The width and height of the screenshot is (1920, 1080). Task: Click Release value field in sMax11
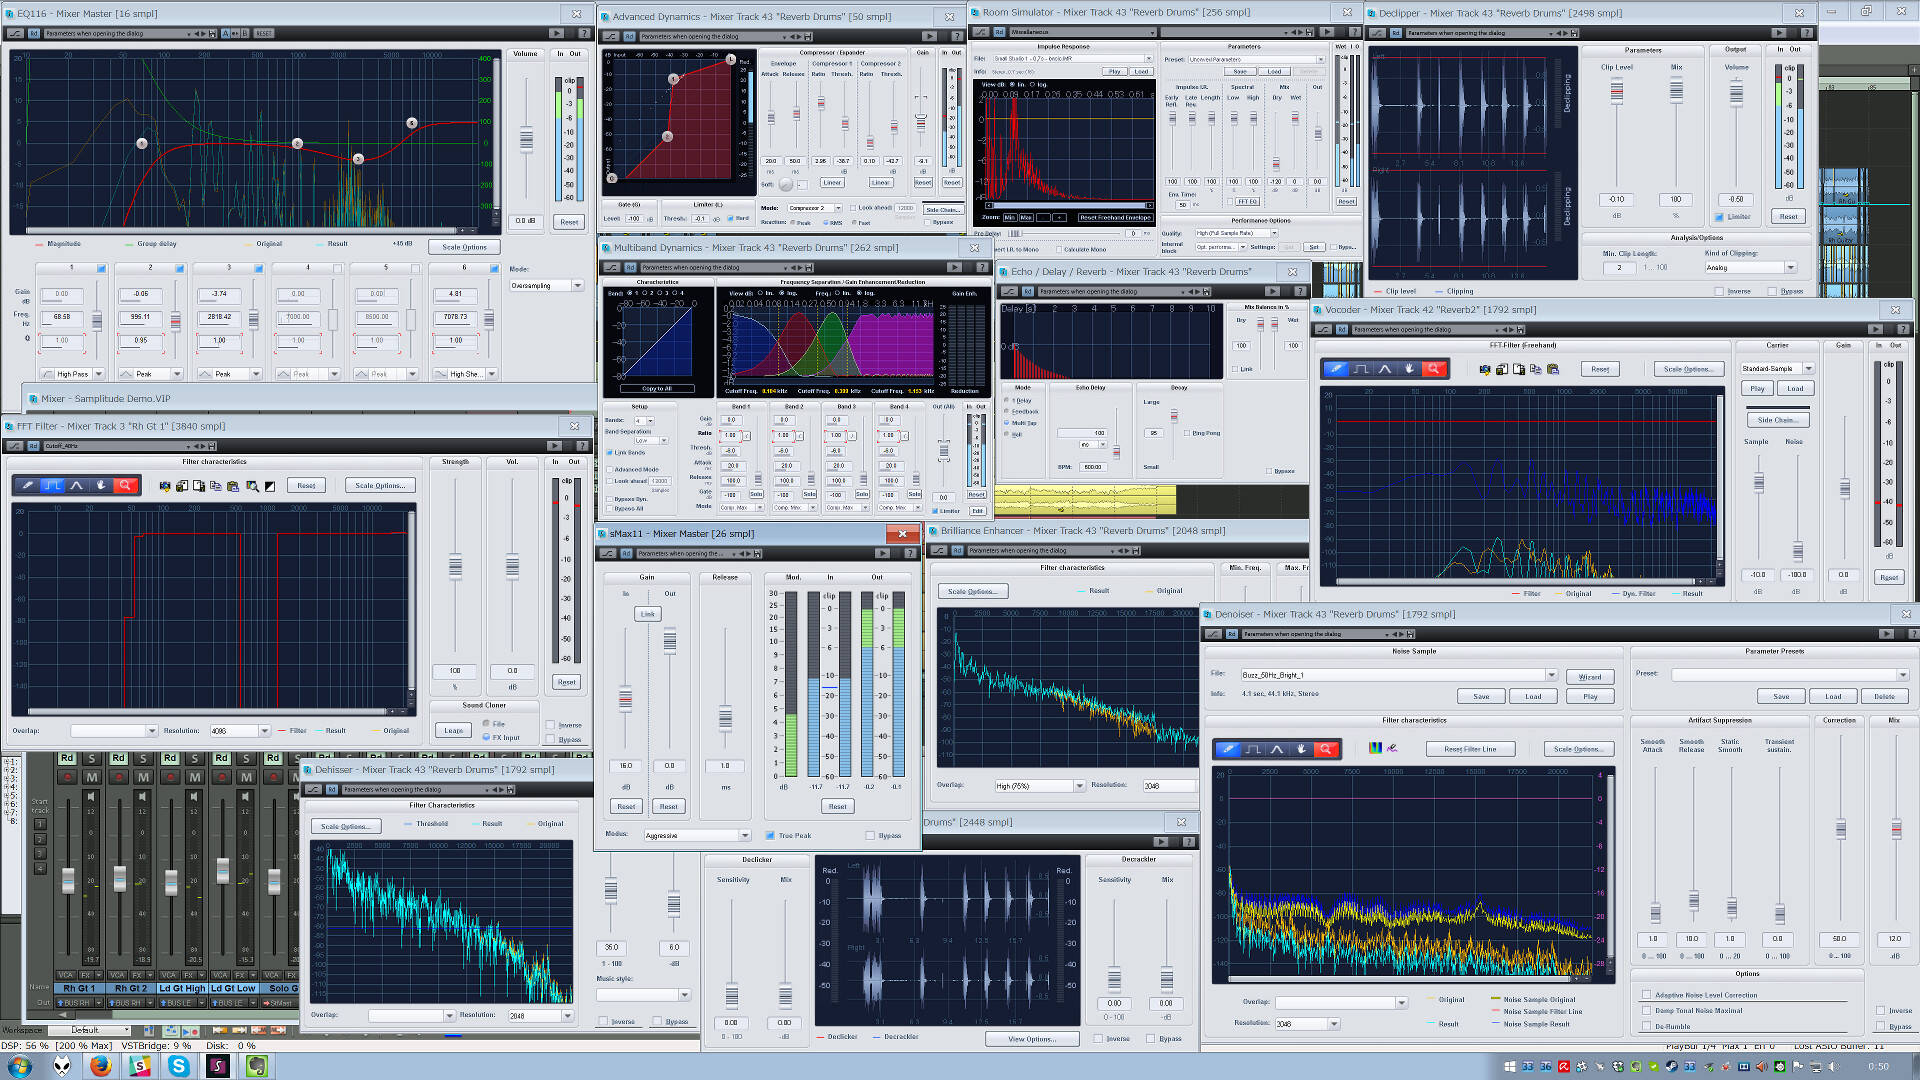pos(725,766)
